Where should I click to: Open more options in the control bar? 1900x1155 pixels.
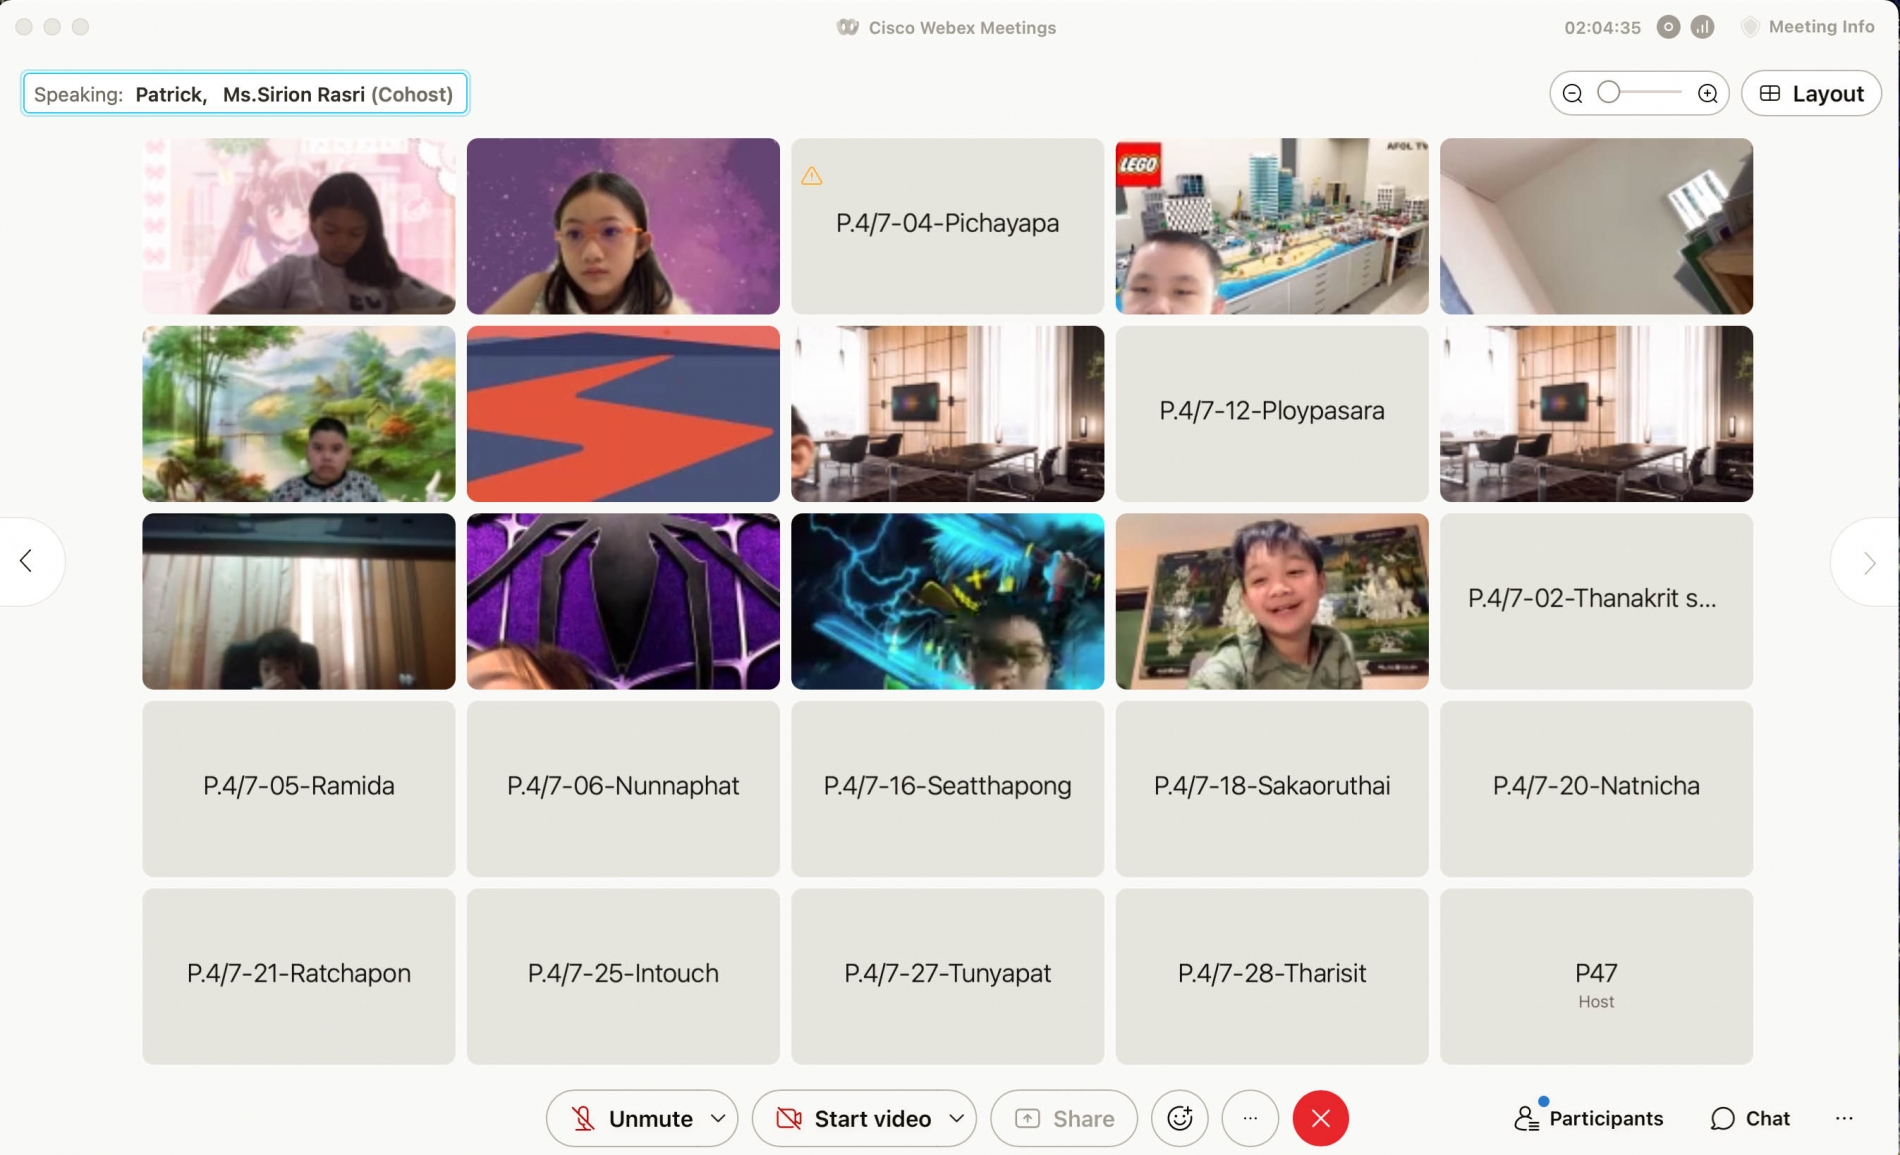[1250, 1118]
